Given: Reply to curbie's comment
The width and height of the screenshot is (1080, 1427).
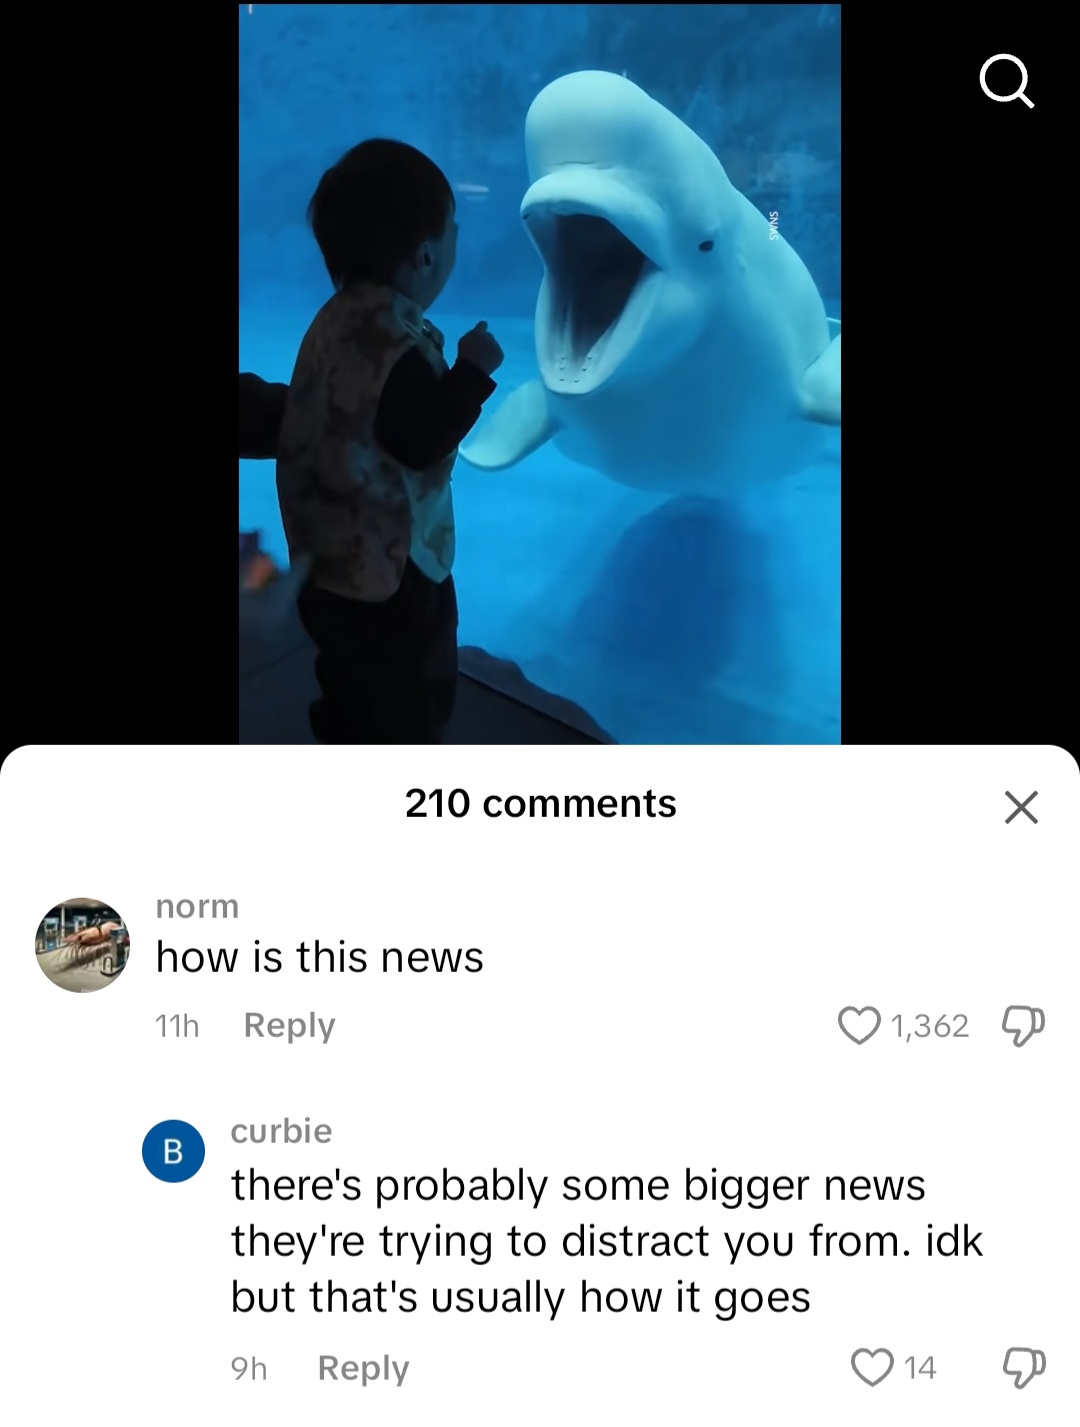Looking at the screenshot, I should [x=363, y=1368].
